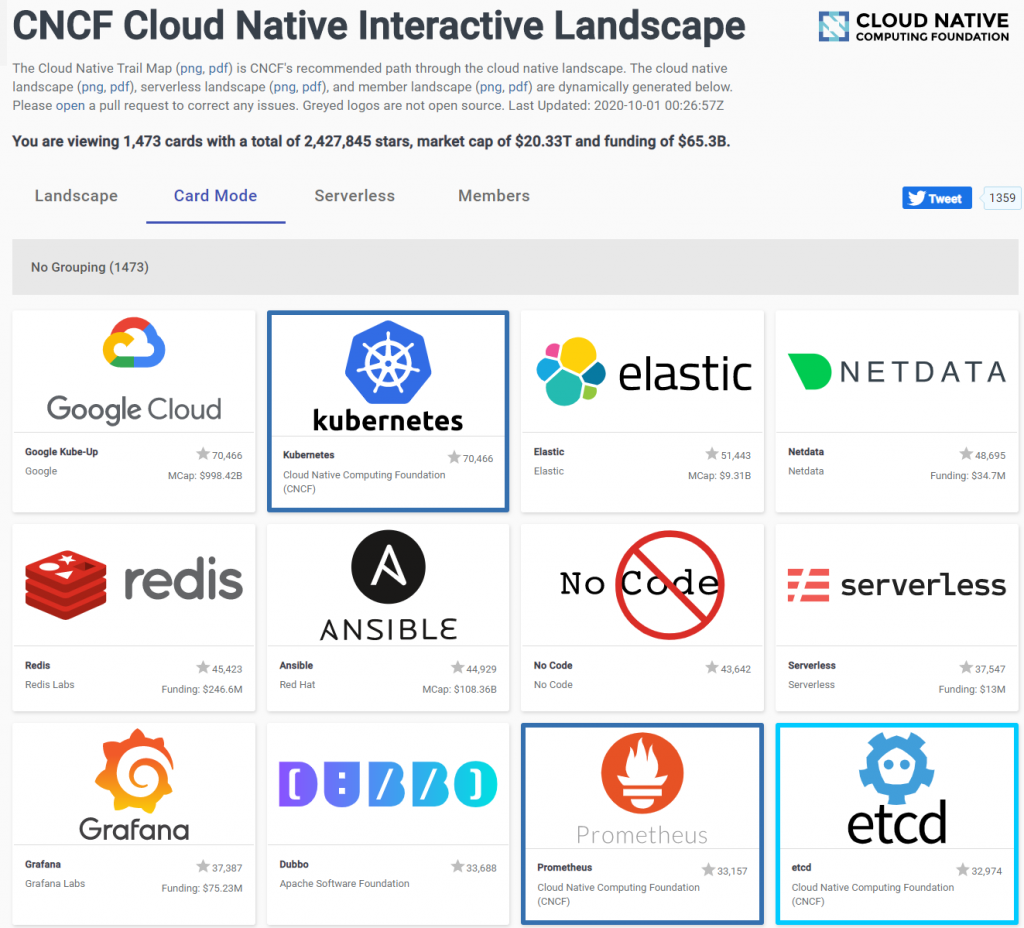The height and width of the screenshot is (928, 1024).
Task: Click the No Code logo
Action: tap(642, 583)
